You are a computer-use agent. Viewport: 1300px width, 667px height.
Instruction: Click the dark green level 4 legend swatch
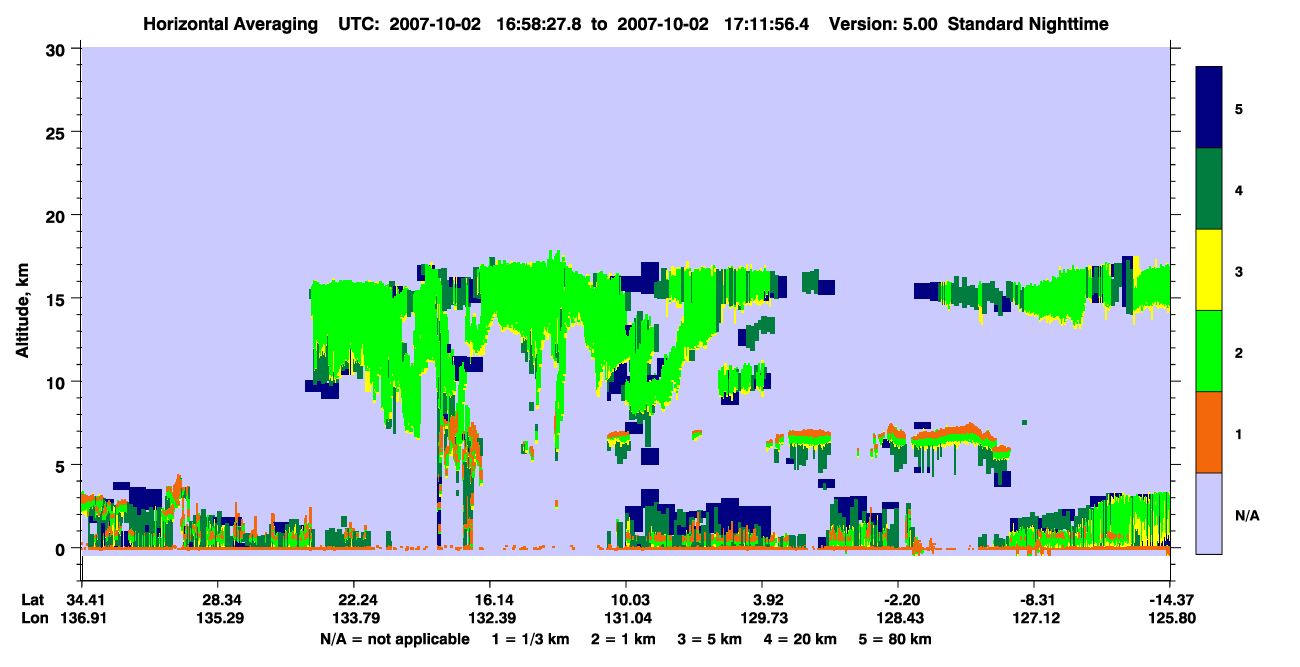point(1209,189)
